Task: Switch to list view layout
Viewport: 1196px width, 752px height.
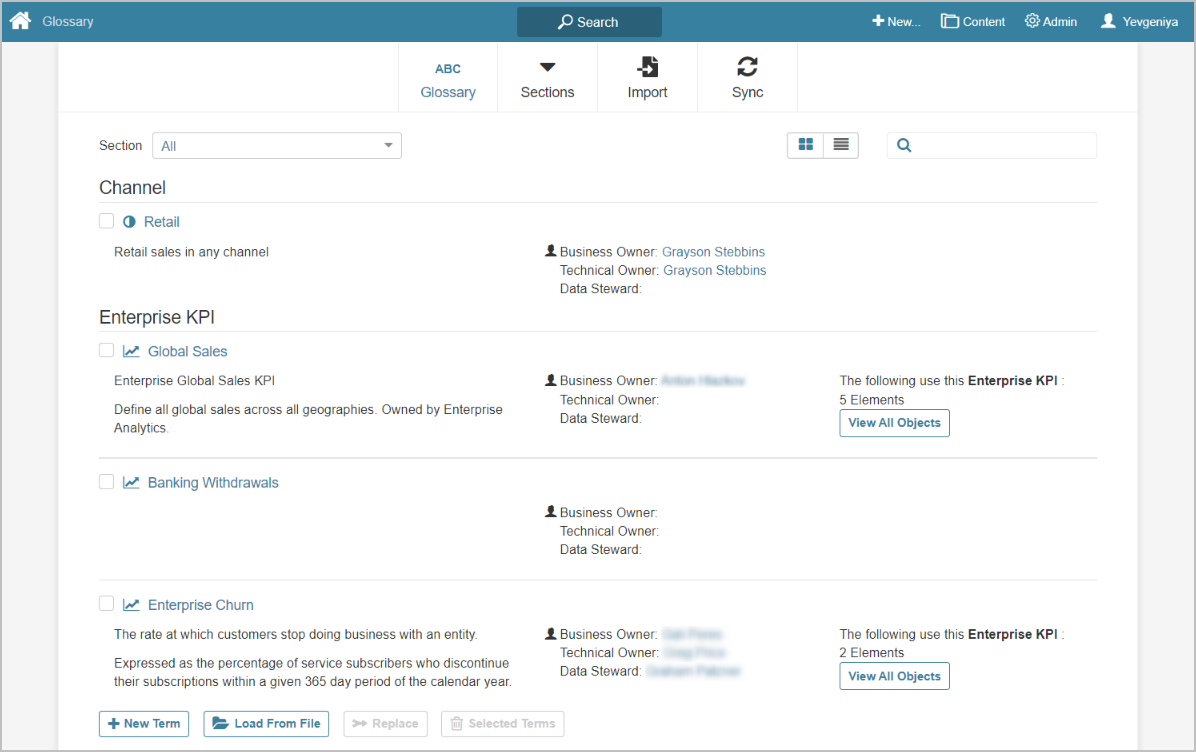Action: tap(841, 145)
